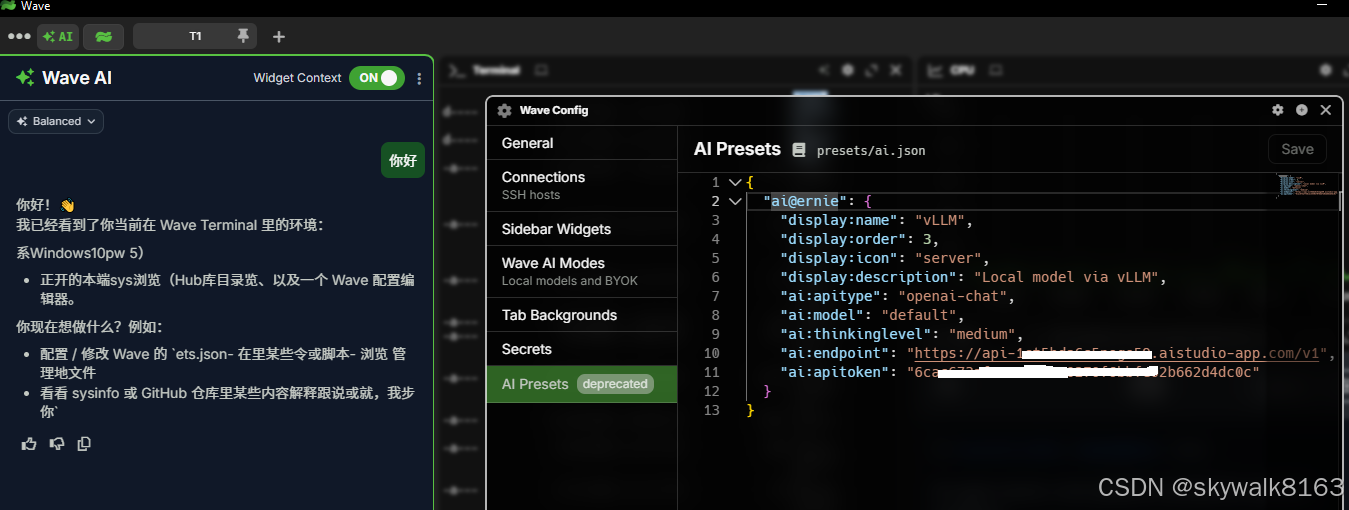Click the Wave Config gear title icon
The width and height of the screenshot is (1349, 510).
pyautogui.click(x=504, y=110)
